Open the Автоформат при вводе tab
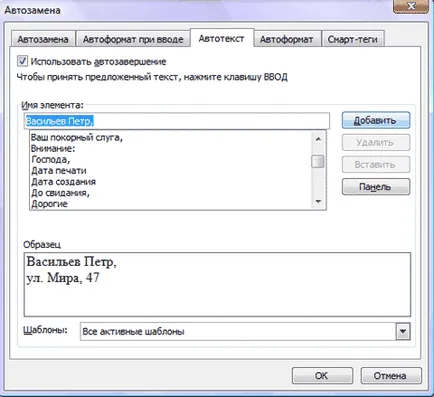This screenshot has height=397, width=434. click(133, 39)
